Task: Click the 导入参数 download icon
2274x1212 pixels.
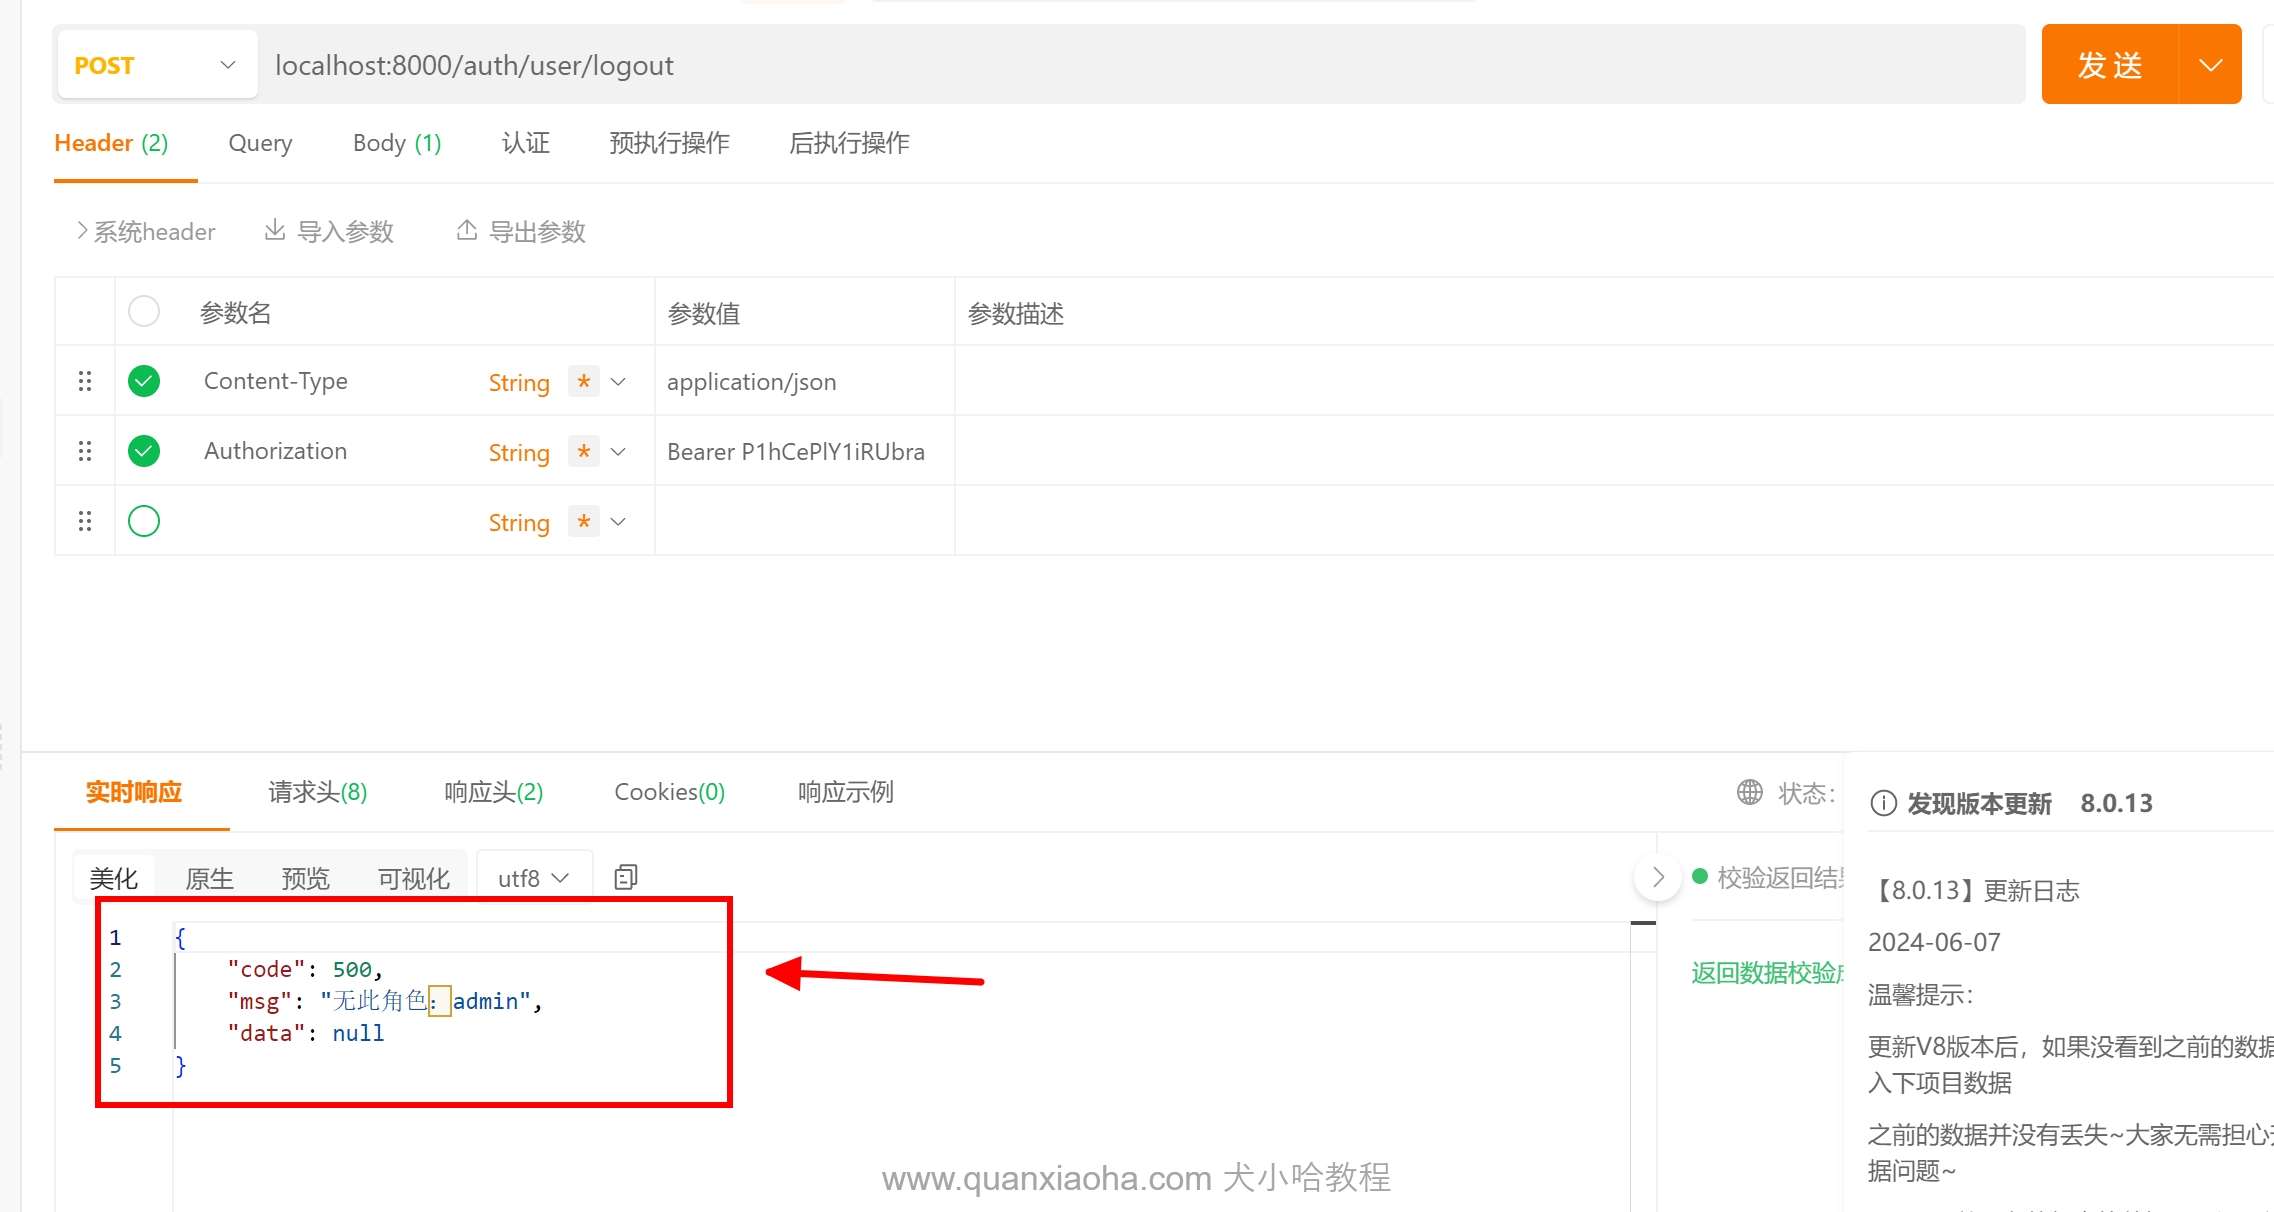Action: 274,231
